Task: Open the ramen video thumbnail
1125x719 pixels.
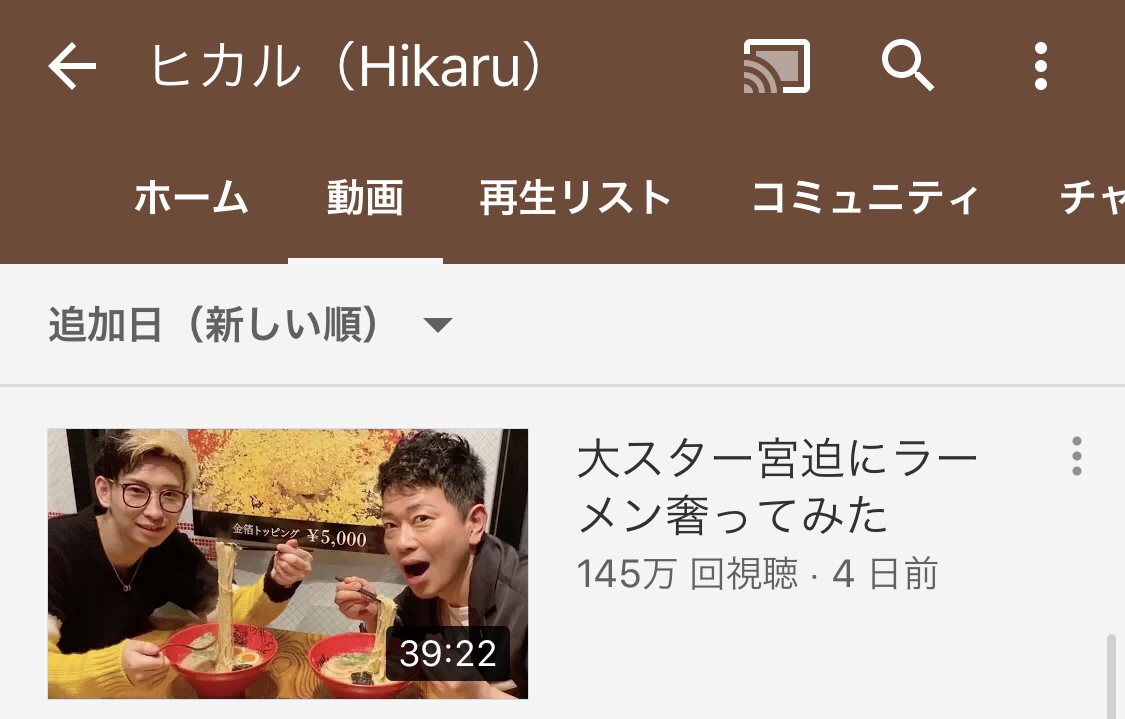Action: [x=288, y=564]
